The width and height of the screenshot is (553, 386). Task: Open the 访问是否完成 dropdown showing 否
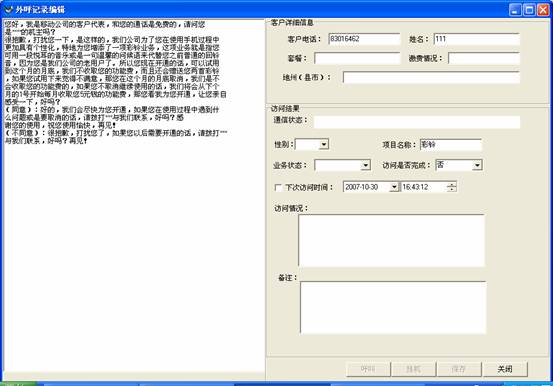tap(477, 165)
